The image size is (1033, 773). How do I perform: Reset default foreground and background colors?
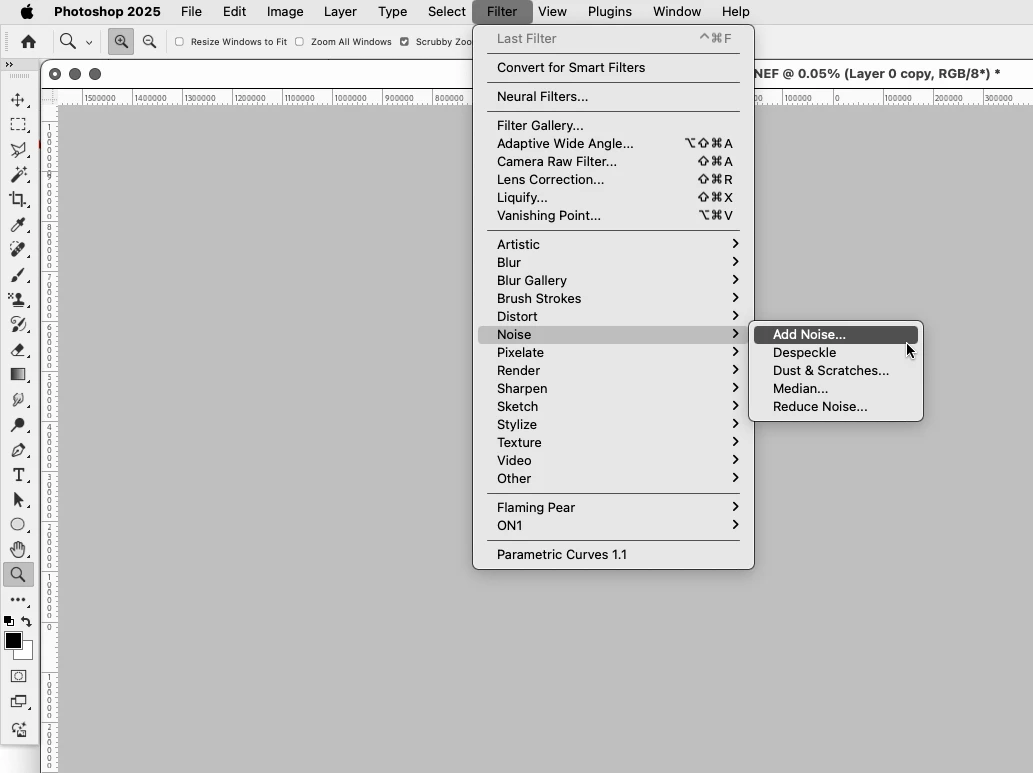click(x=9, y=621)
